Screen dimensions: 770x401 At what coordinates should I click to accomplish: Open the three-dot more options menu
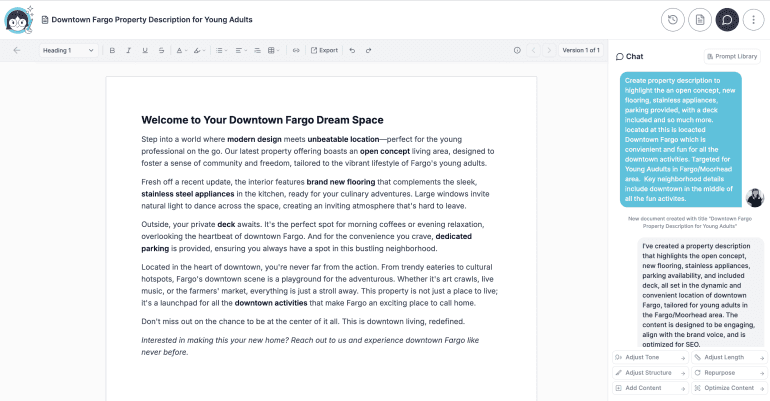[x=752, y=19]
